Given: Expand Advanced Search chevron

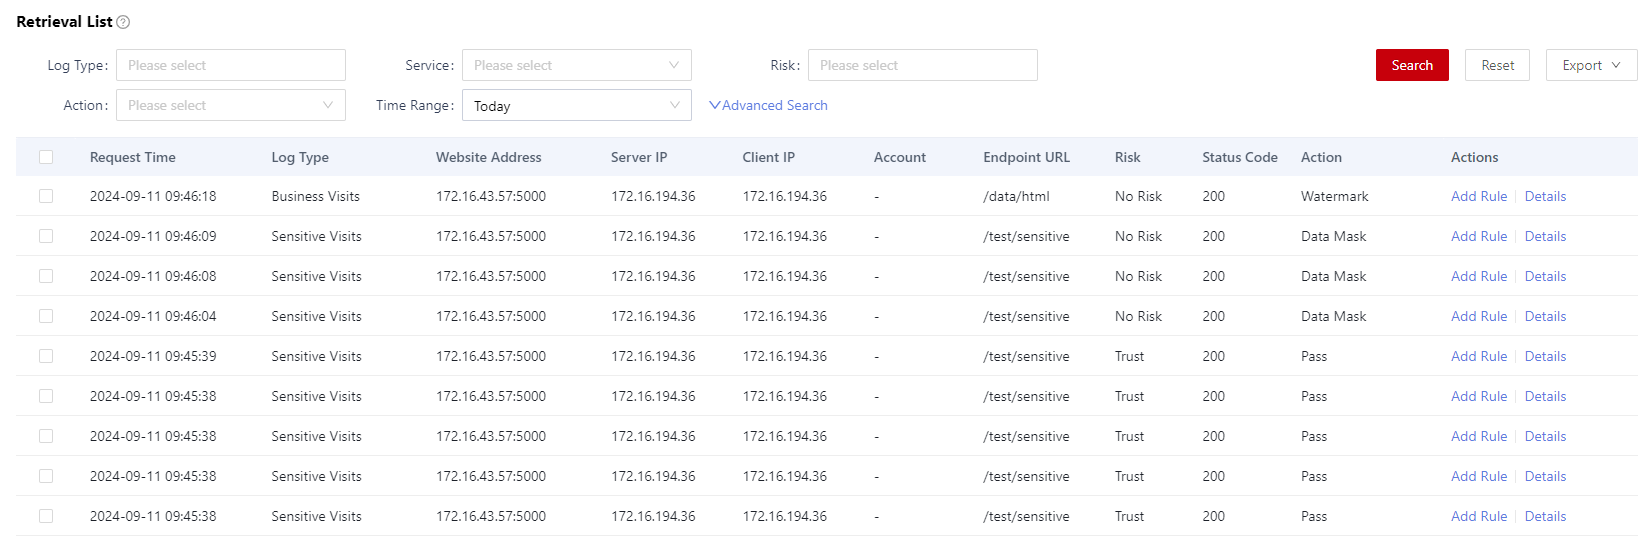Looking at the screenshot, I should [x=715, y=105].
